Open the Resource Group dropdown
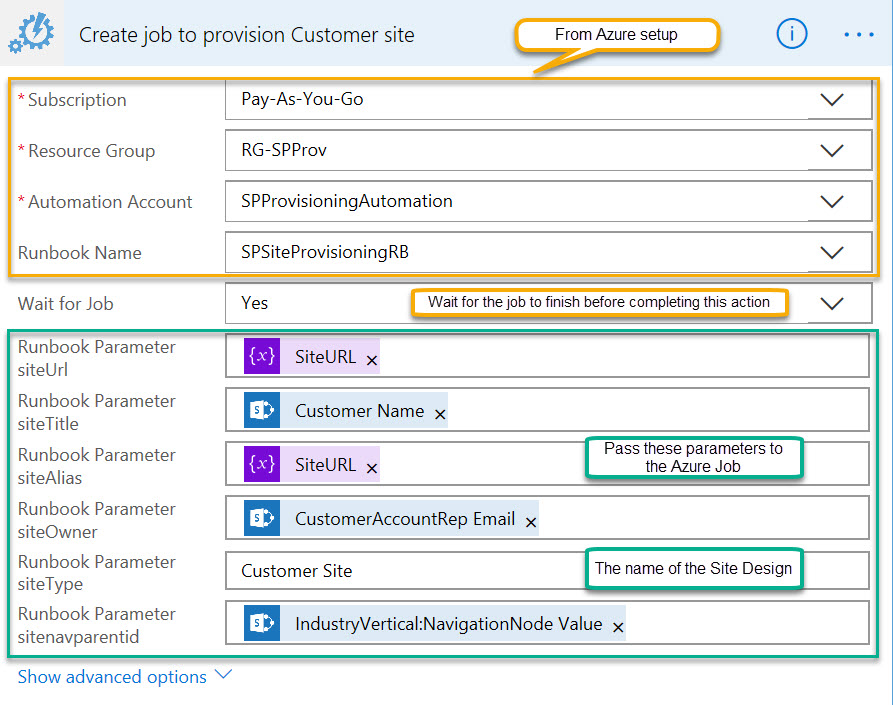This screenshot has height=705, width=893. click(x=832, y=151)
